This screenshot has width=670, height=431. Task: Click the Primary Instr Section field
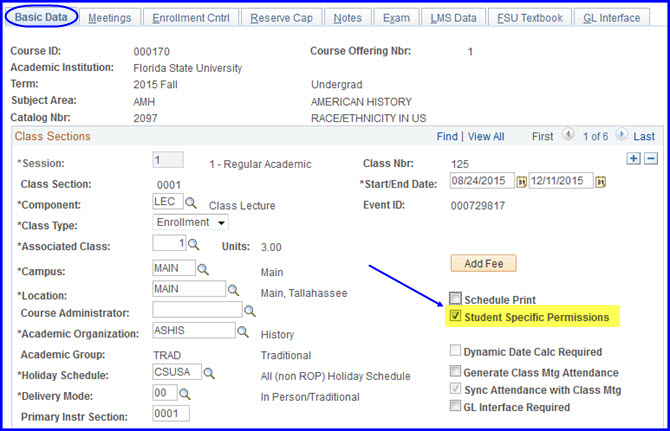coord(171,413)
